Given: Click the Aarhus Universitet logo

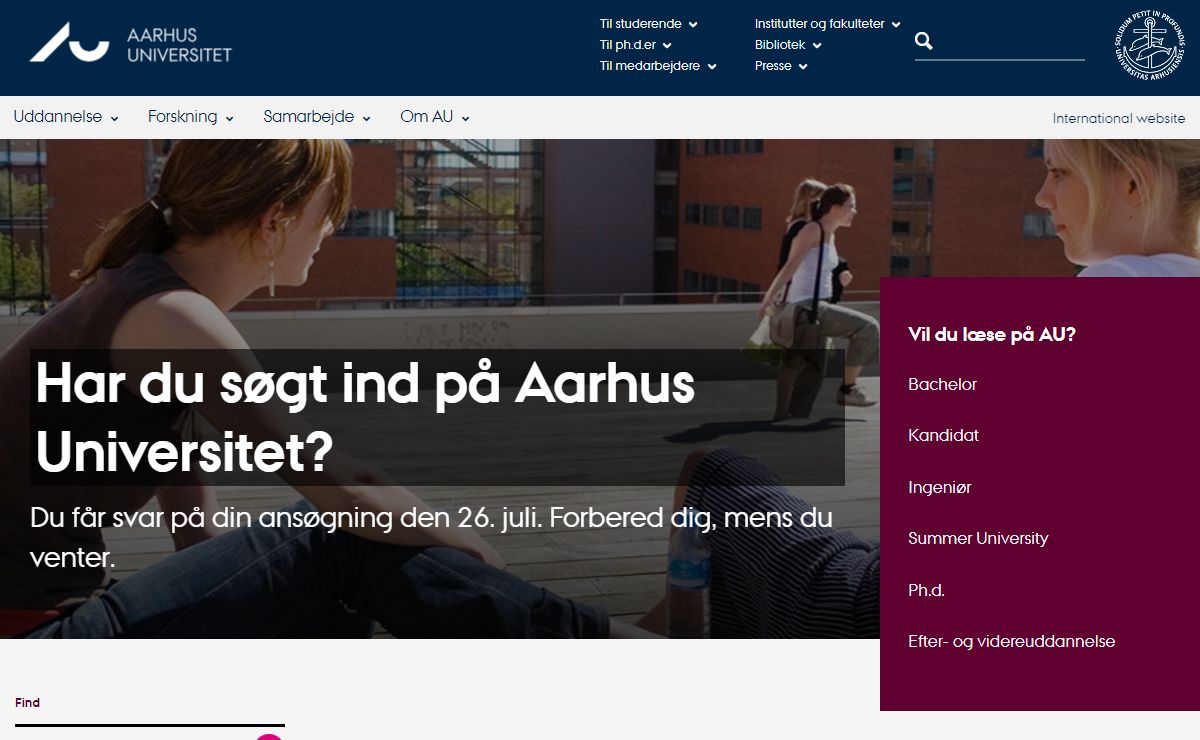Looking at the screenshot, I should click(130, 43).
